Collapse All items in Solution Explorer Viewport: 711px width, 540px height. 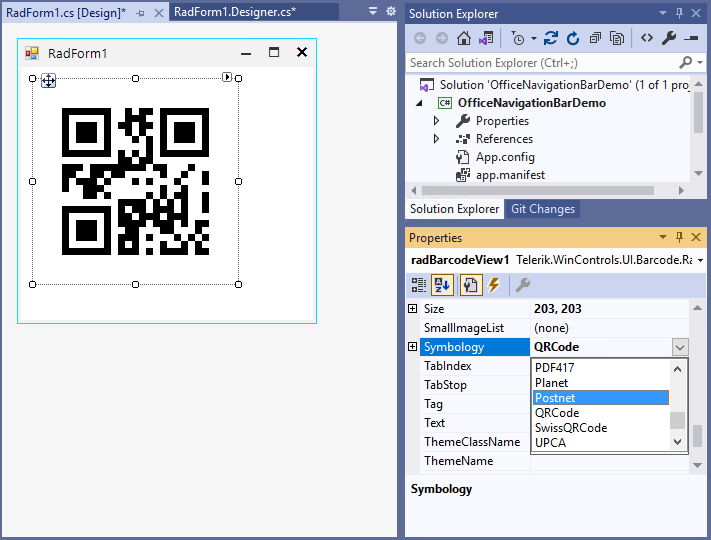click(595, 39)
